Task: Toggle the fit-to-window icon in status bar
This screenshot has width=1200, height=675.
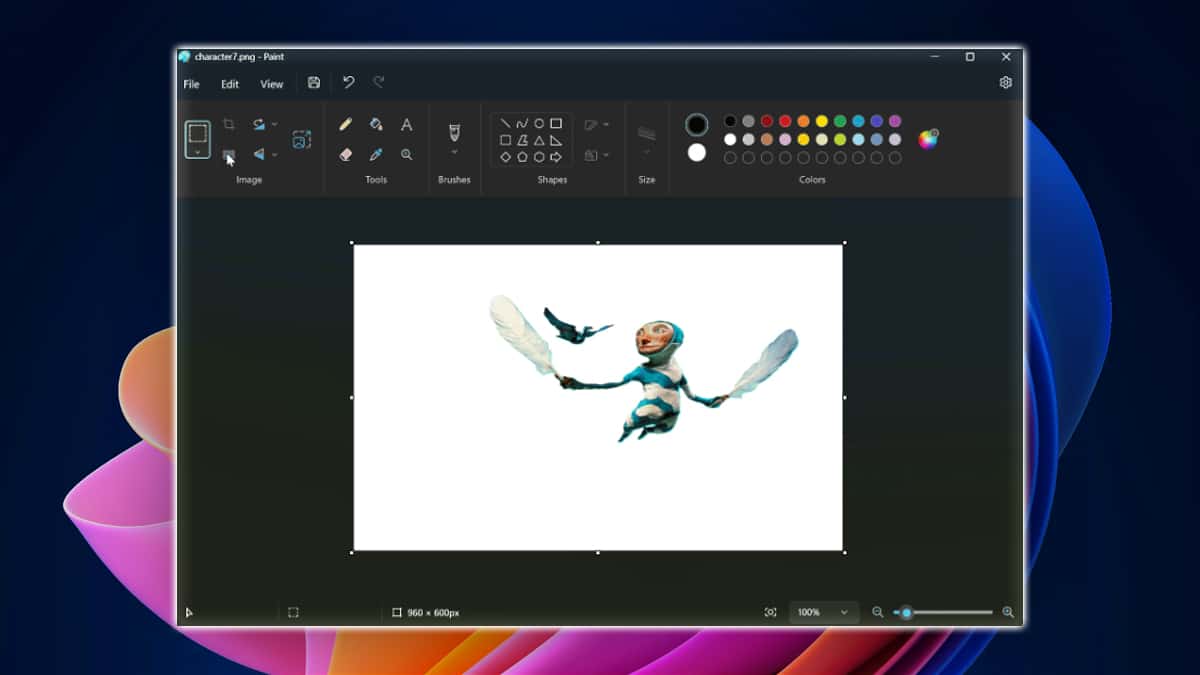Action: (770, 612)
